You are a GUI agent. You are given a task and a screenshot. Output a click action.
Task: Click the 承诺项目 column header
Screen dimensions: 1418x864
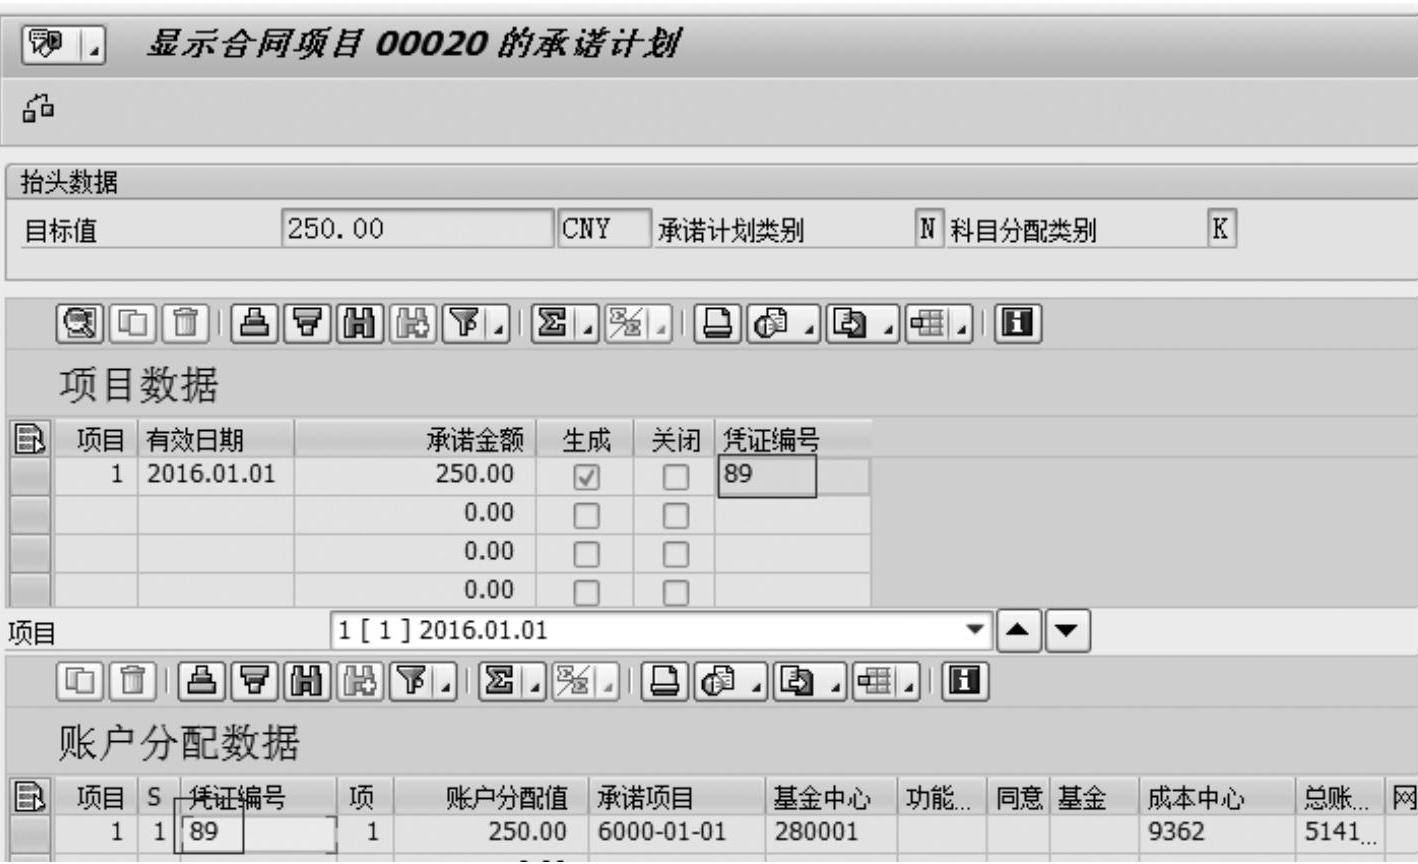point(676,797)
